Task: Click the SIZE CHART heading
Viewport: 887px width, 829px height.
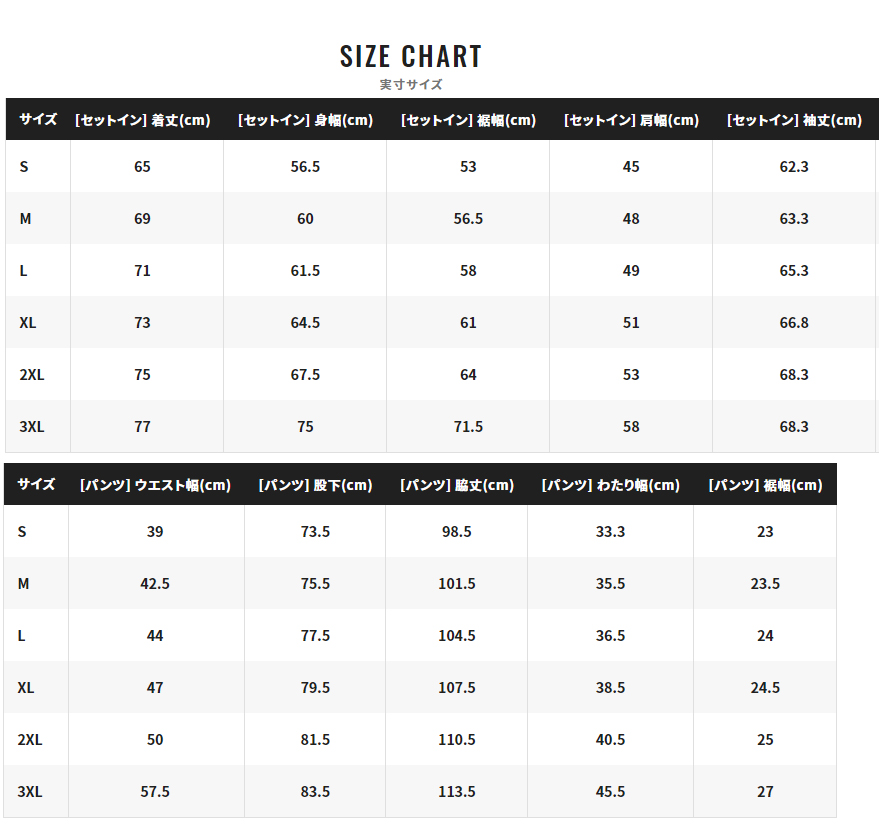Action: pos(411,56)
